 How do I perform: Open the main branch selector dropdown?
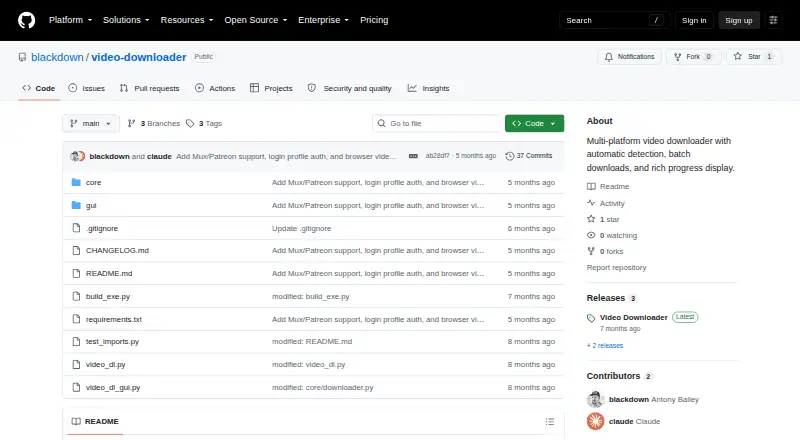pyautogui.click(x=90, y=124)
